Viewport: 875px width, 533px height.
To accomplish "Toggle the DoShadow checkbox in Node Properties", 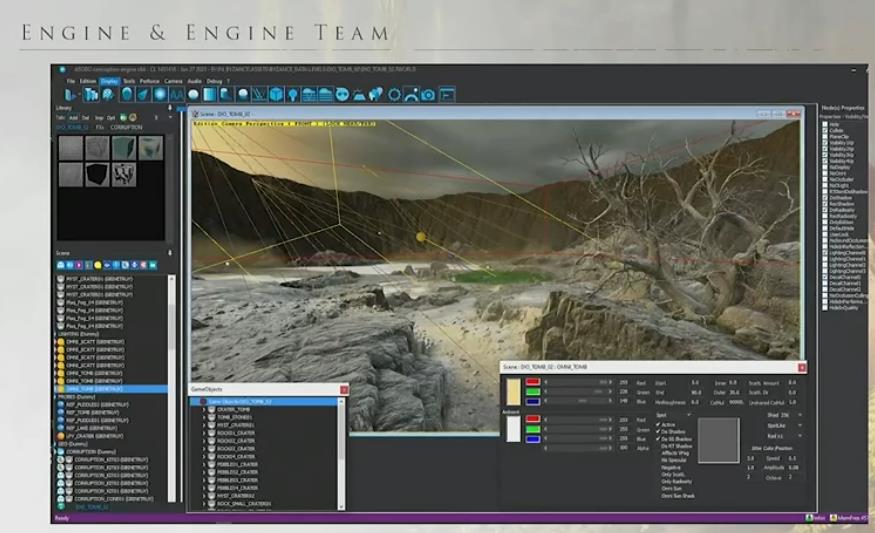I will click(825, 198).
